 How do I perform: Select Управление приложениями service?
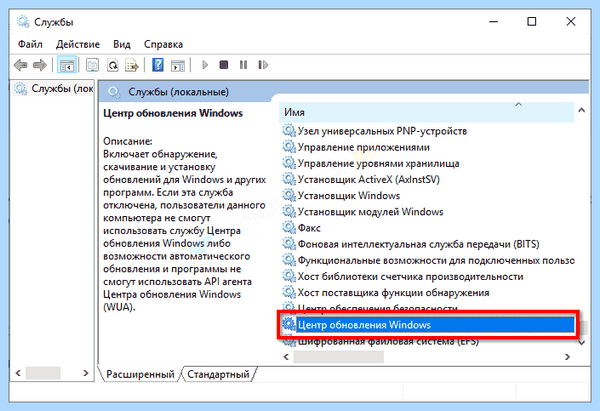pyautogui.click(x=364, y=147)
